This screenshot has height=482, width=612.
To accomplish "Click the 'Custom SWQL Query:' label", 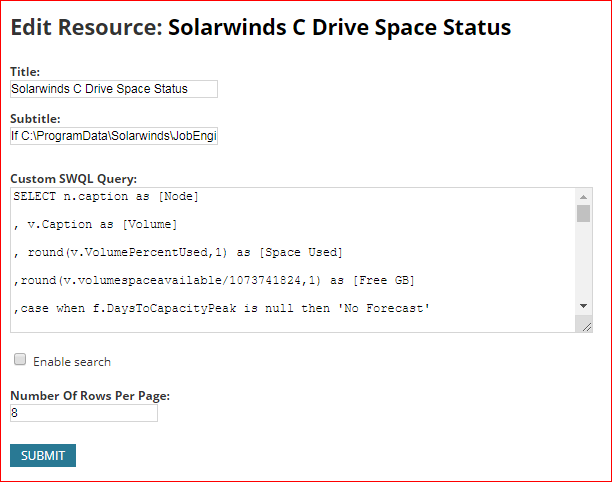I will [73, 179].
